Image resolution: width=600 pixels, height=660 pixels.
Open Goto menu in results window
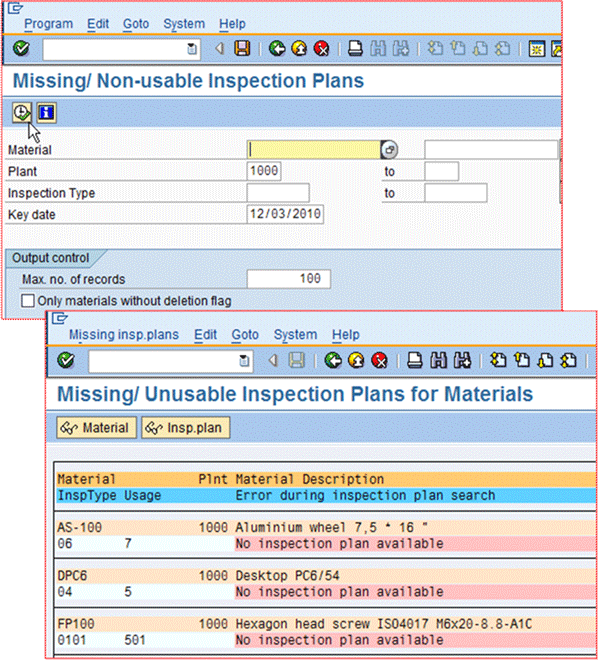pos(245,335)
